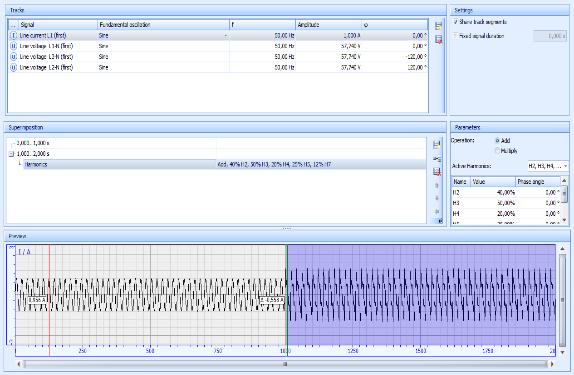Click the harmonics table scrollbar down arrow
The width and height of the screenshot is (574, 375).
click(x=565, y=220)
